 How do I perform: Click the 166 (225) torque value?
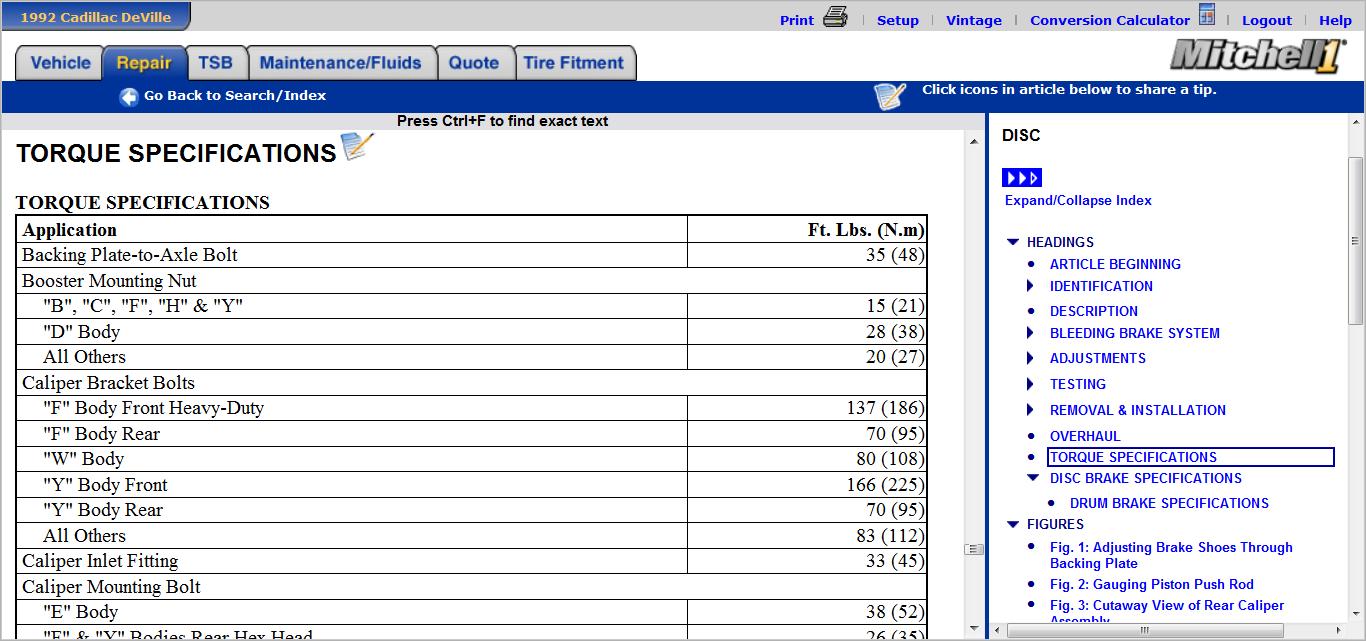pos(884,485)
